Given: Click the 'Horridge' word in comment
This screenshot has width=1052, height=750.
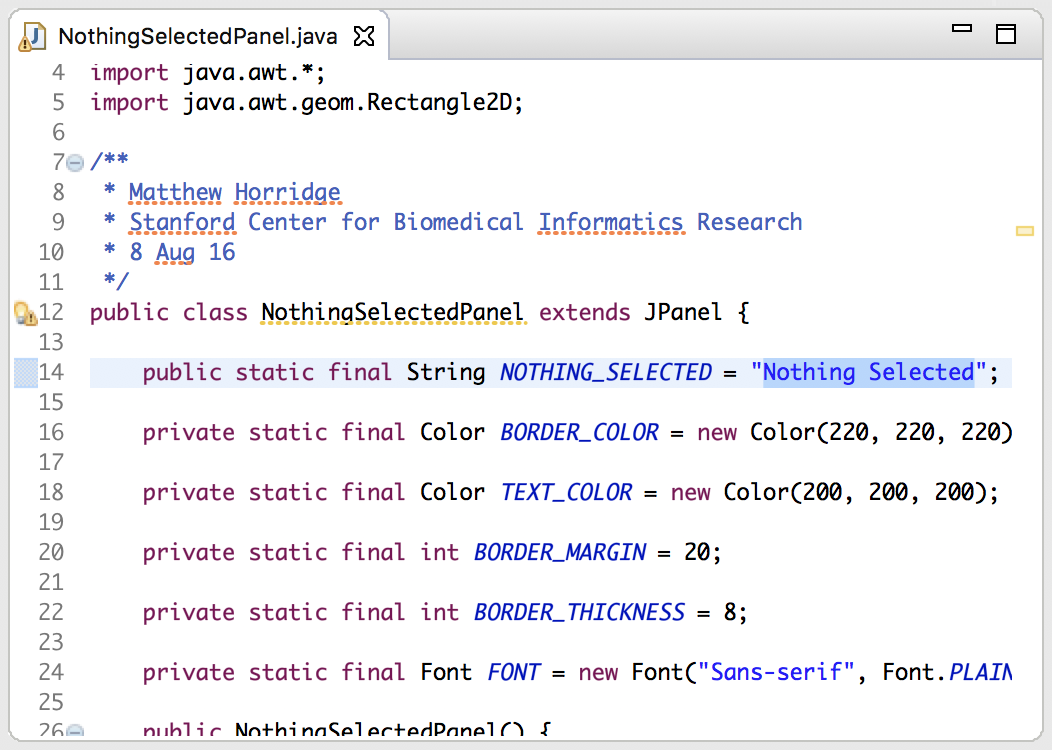Looking at the screenshot, I should pyautogui.click(x=288, y=193).
